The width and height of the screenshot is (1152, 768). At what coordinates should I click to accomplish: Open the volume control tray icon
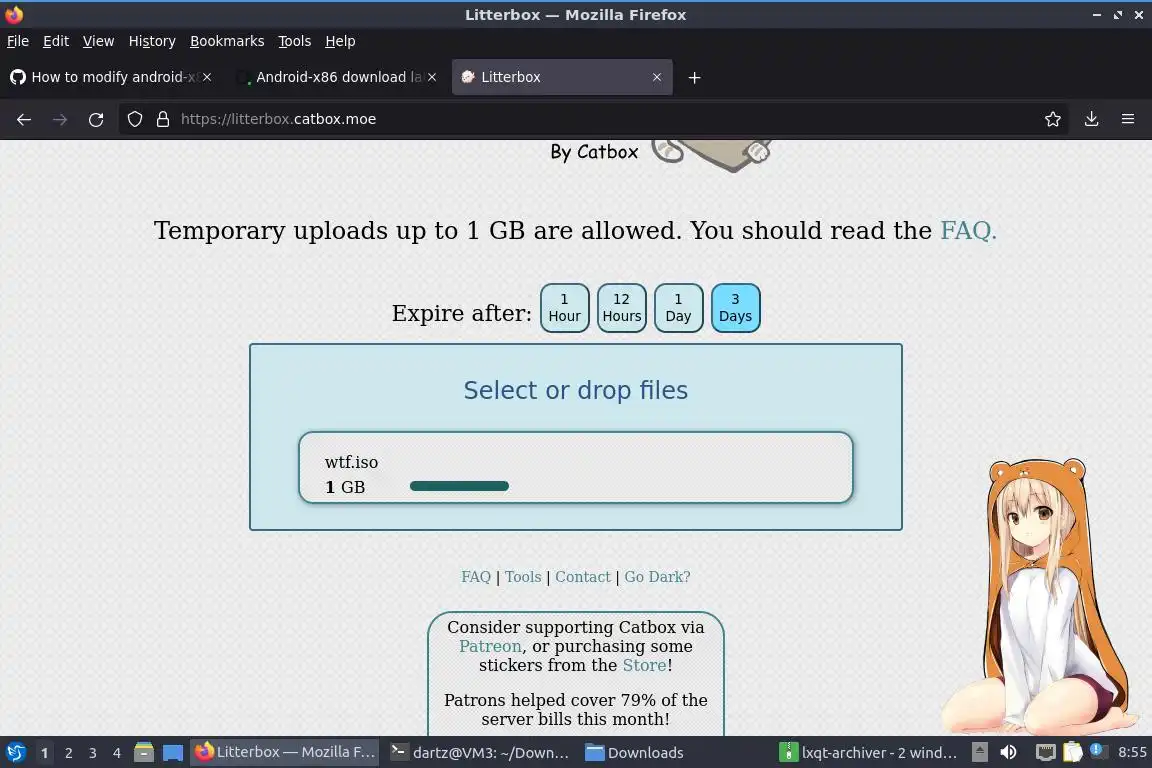(1009, 753)
